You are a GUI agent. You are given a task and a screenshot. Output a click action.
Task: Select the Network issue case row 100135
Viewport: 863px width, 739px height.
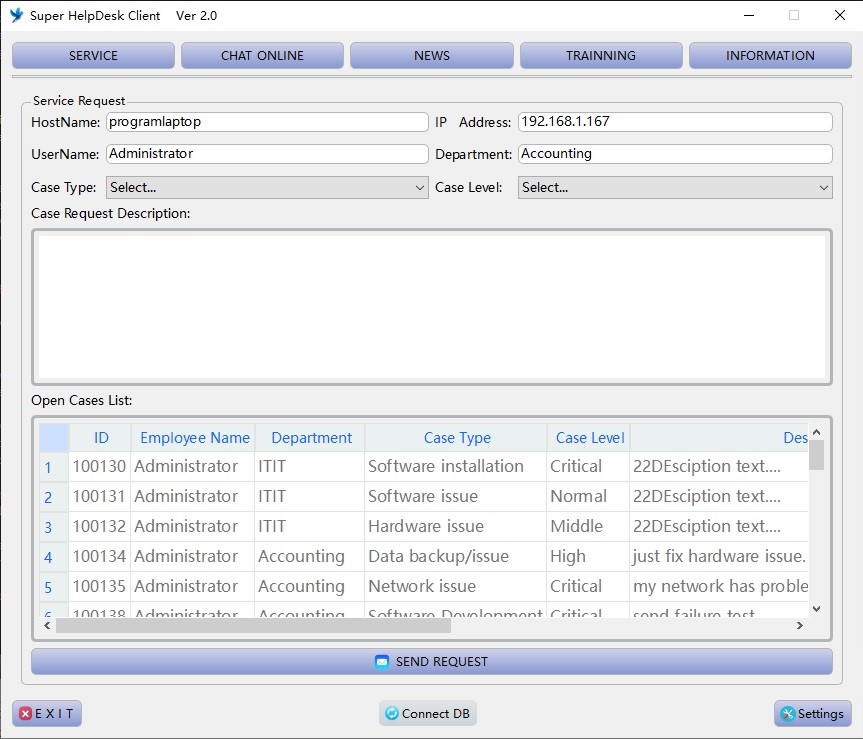[422, 586]
